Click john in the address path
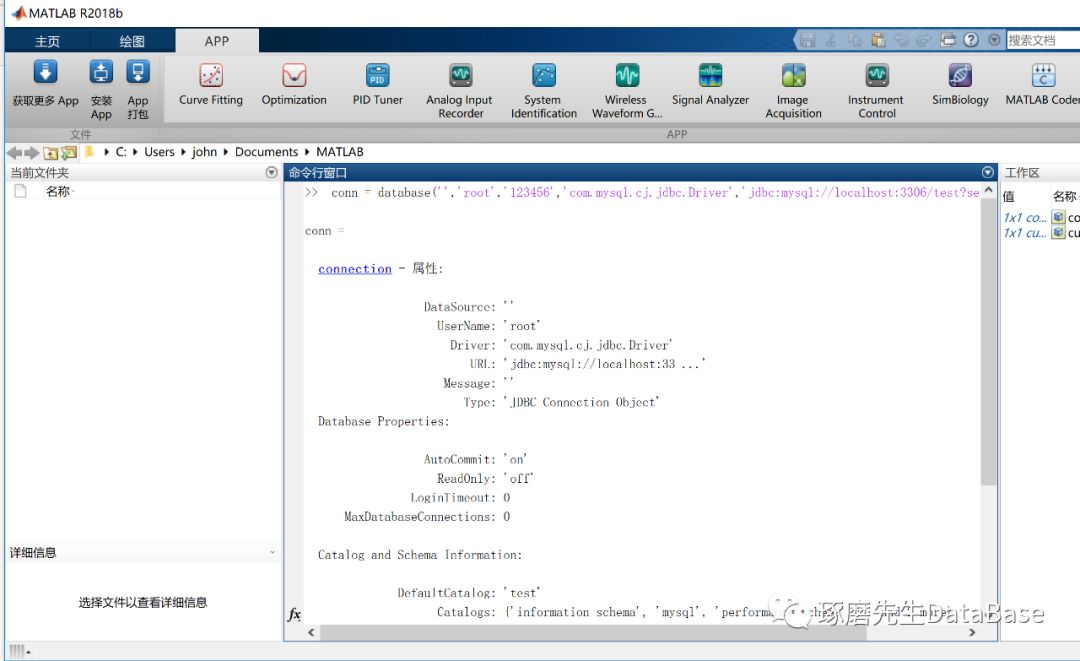This screenshot has height=661, width=1080. pos(204,151)
